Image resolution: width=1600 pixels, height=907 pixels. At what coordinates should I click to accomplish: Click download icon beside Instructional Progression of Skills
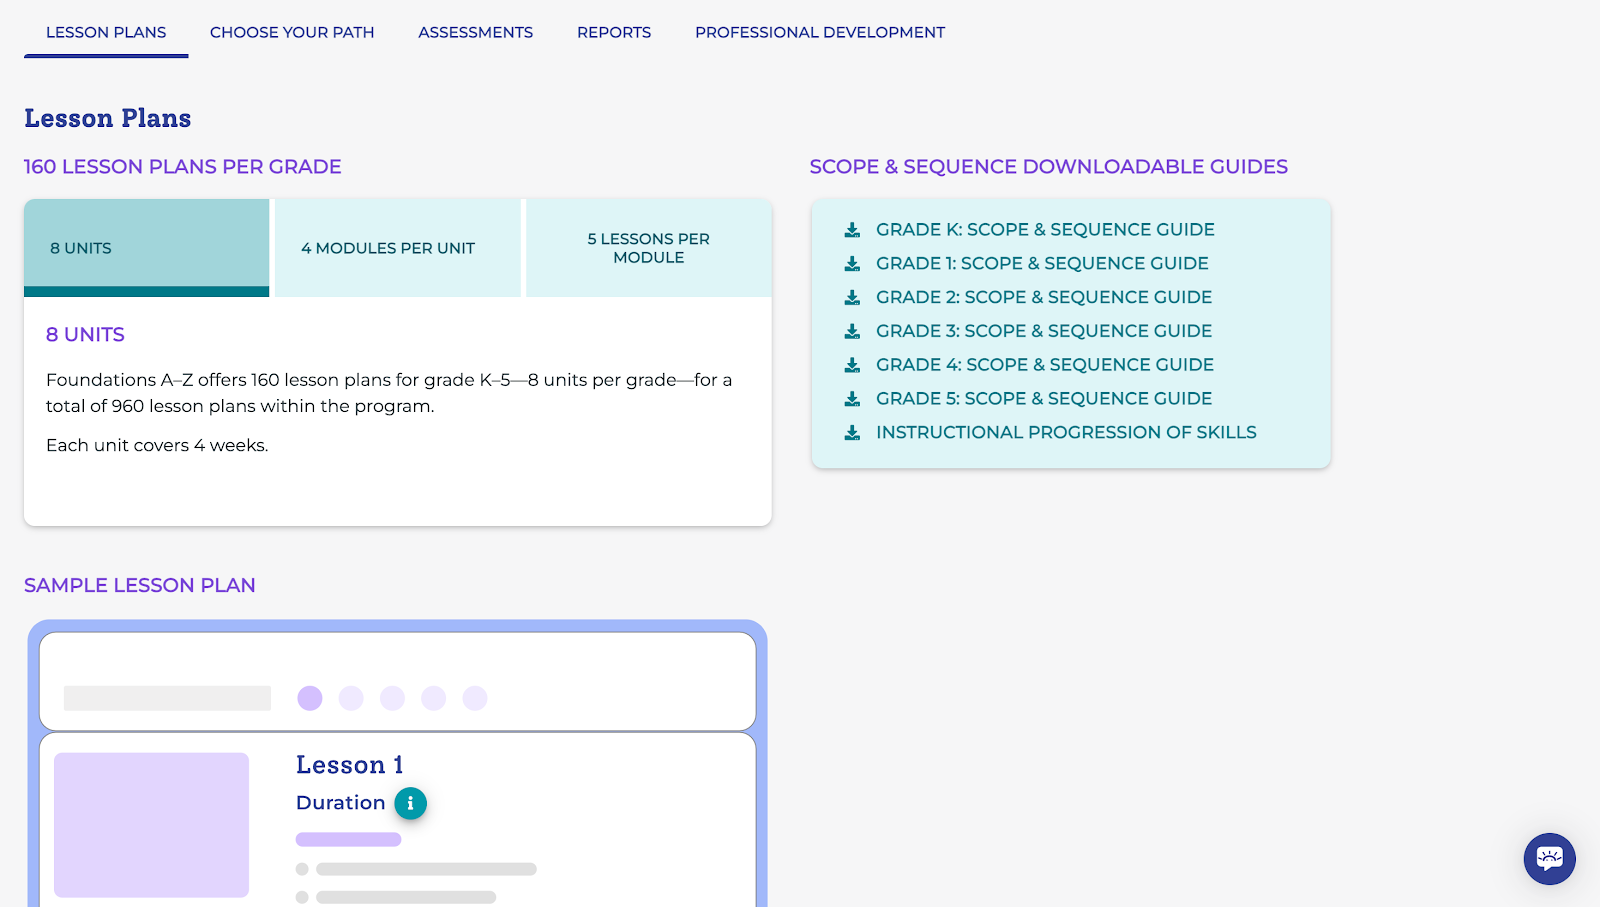click(x=852, y=433)
